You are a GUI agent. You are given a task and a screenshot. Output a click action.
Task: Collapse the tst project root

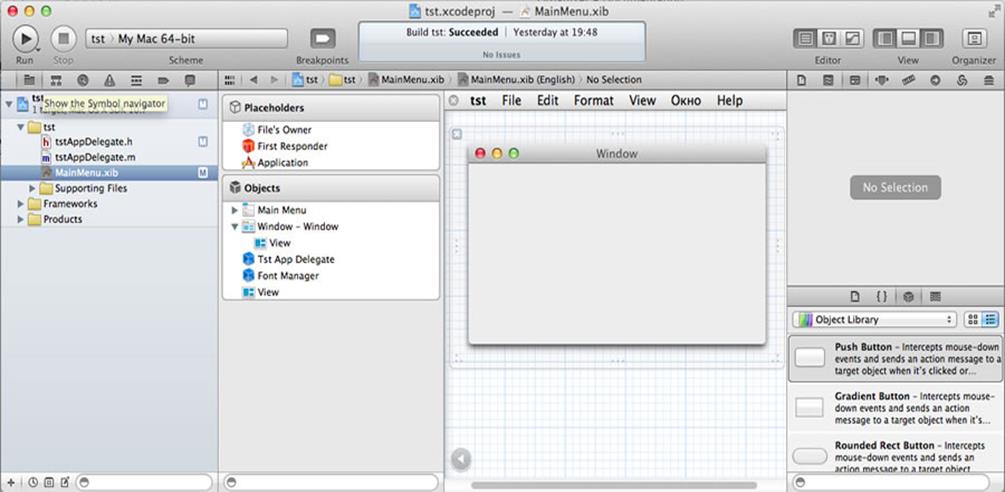(9, 104)
